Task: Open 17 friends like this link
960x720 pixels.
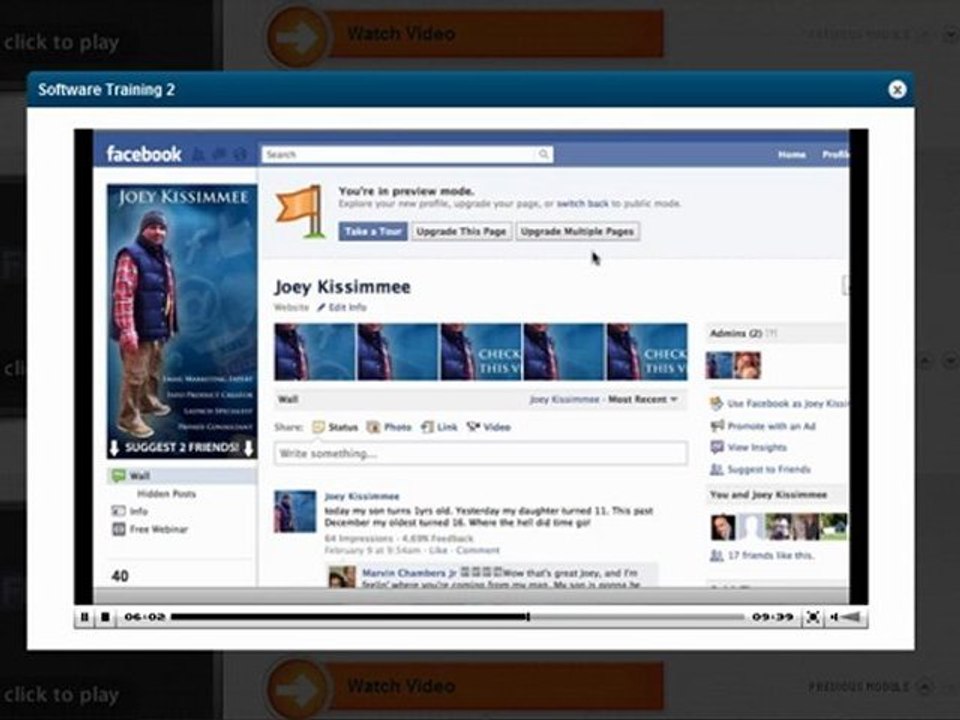Action: pos(762,555)
